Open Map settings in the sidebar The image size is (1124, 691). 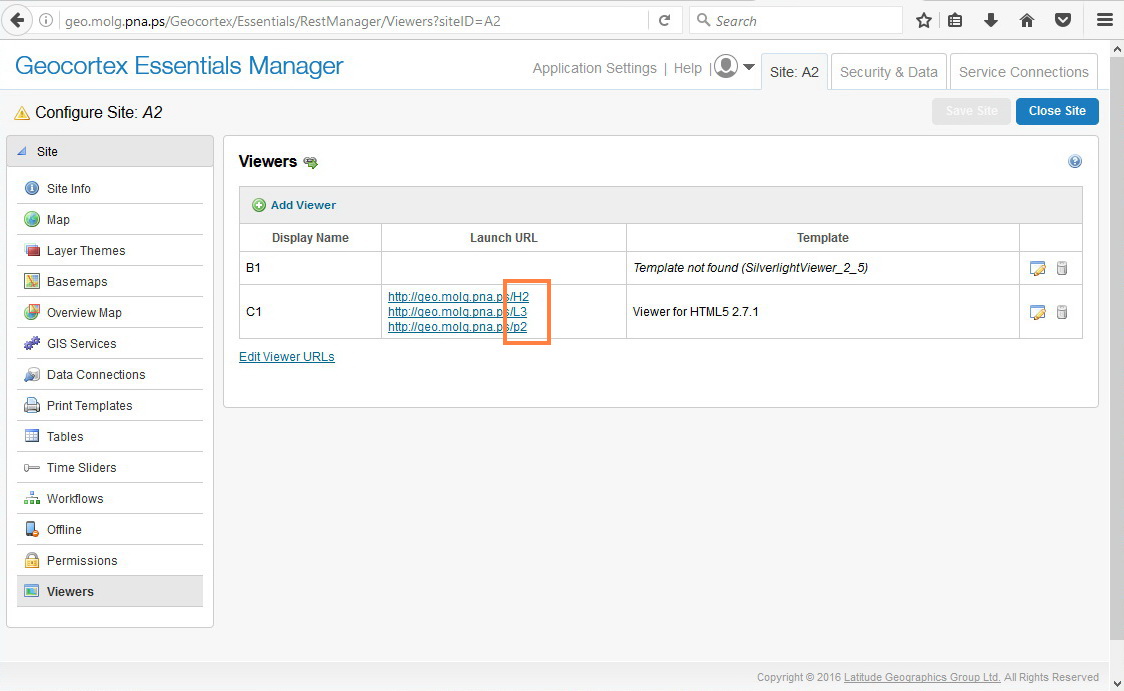tap(110, 219)
